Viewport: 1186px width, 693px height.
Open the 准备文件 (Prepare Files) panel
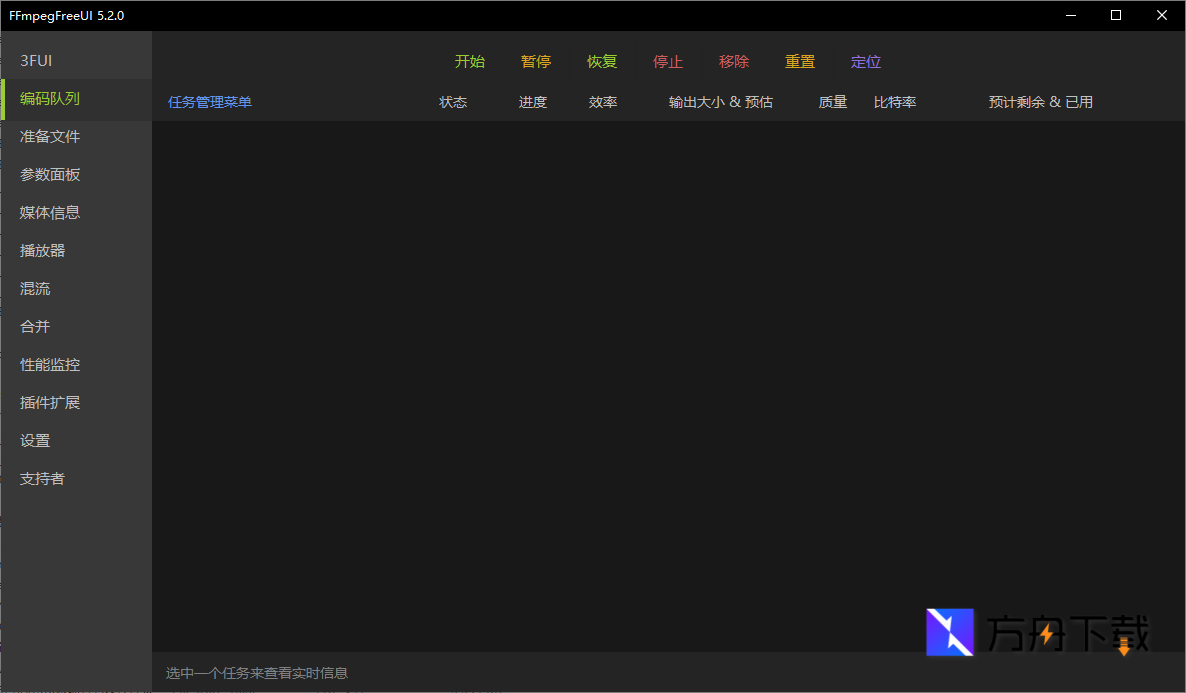tap(49, 136)
